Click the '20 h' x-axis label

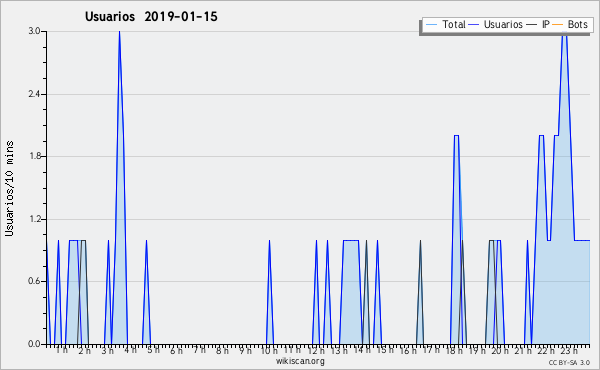click(x=500, y=350)
